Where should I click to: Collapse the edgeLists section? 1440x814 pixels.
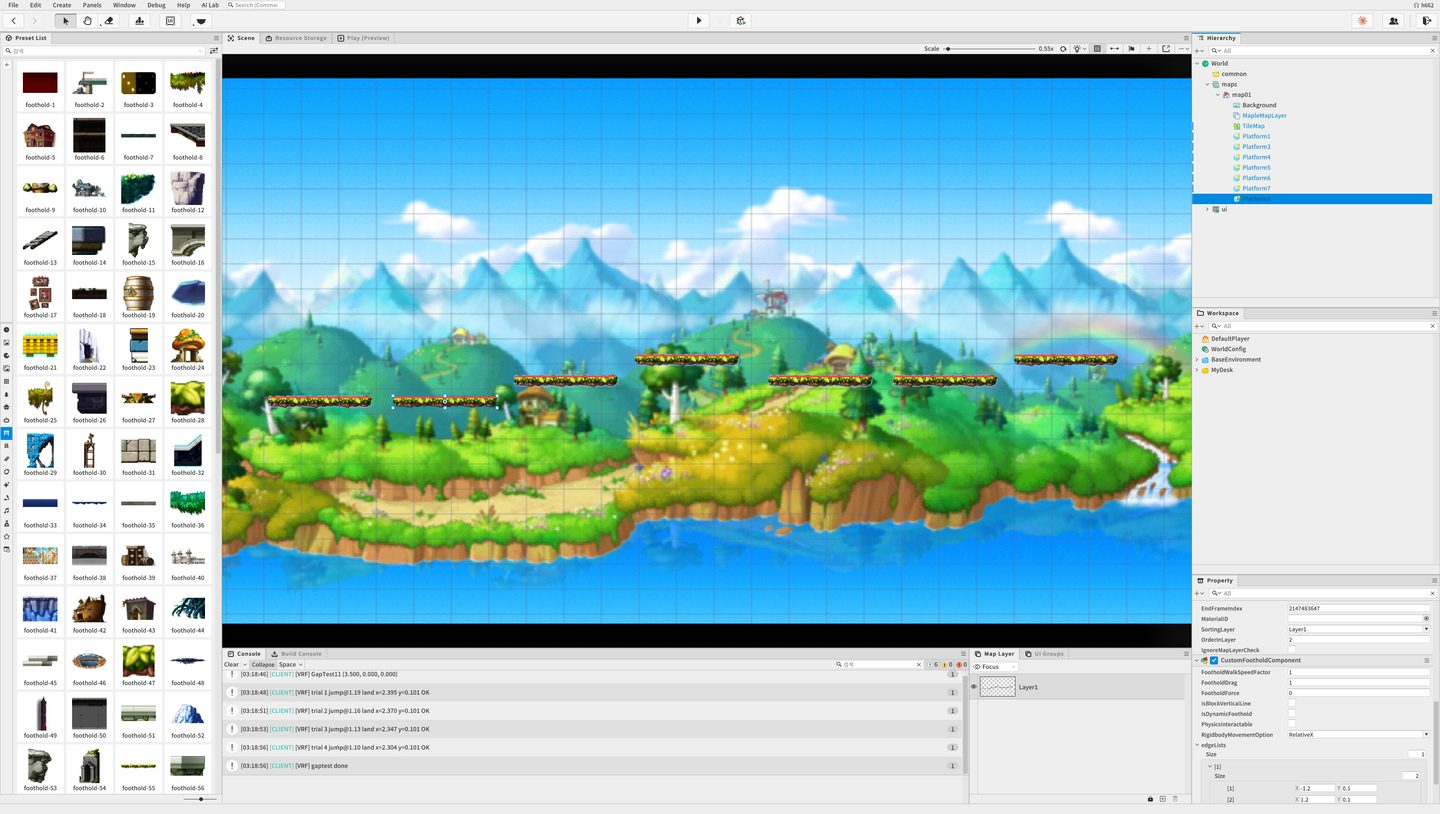1197,745
